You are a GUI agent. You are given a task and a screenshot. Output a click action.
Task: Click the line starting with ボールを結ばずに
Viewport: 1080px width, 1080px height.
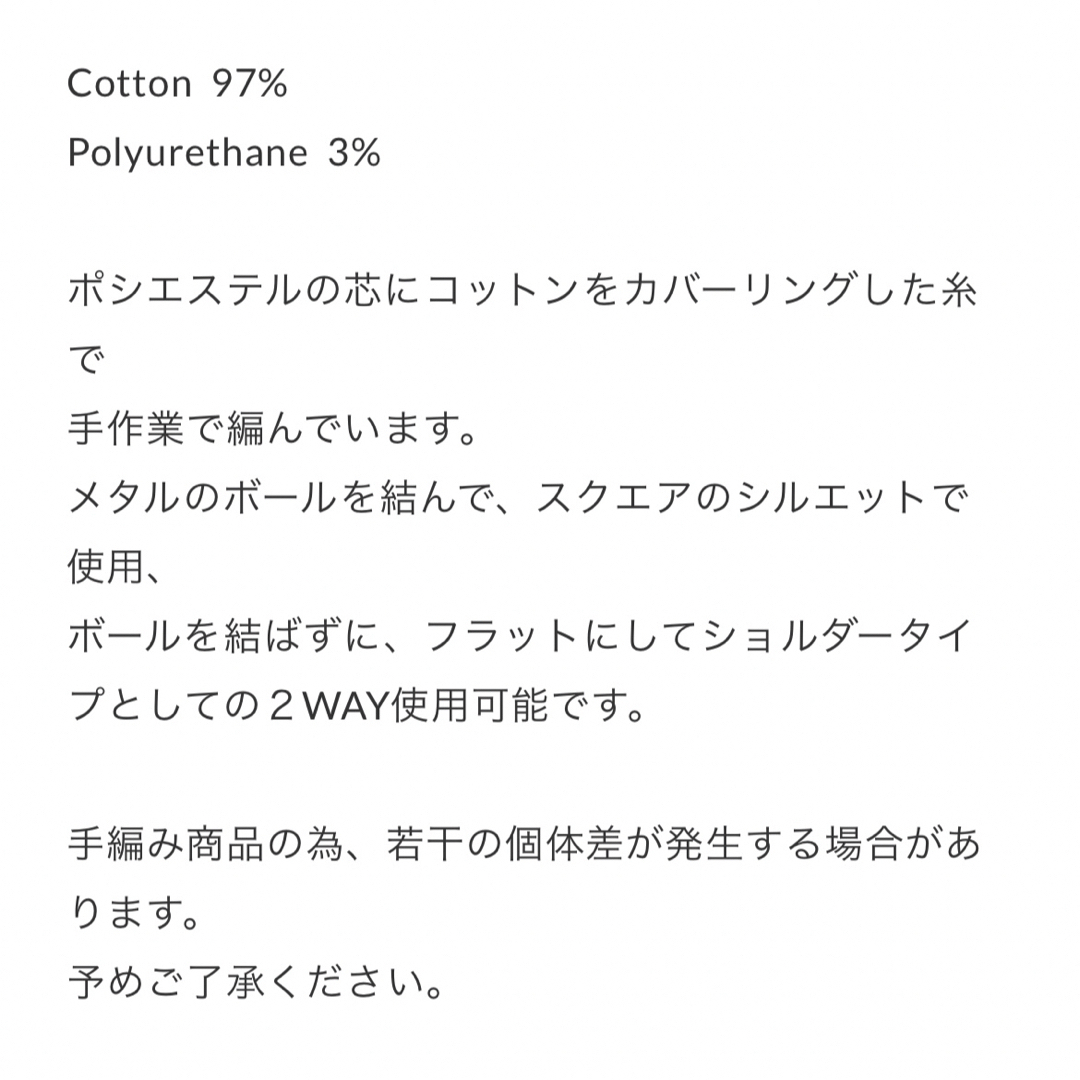tap(519, 636)
